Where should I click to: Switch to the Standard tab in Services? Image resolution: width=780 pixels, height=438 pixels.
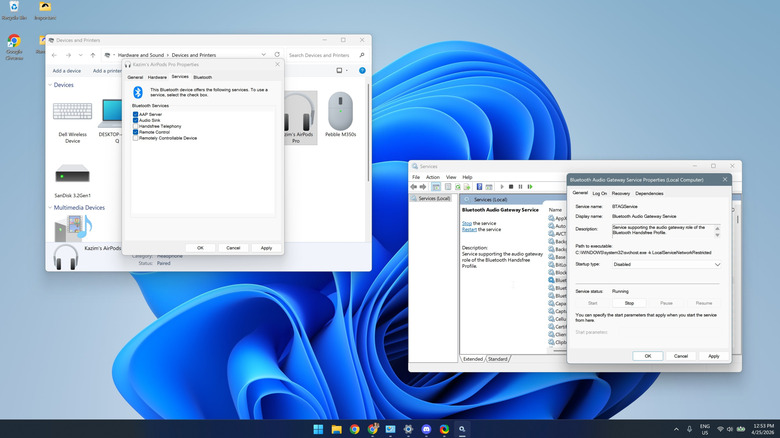pyautogui.click(x=497, y=359)
